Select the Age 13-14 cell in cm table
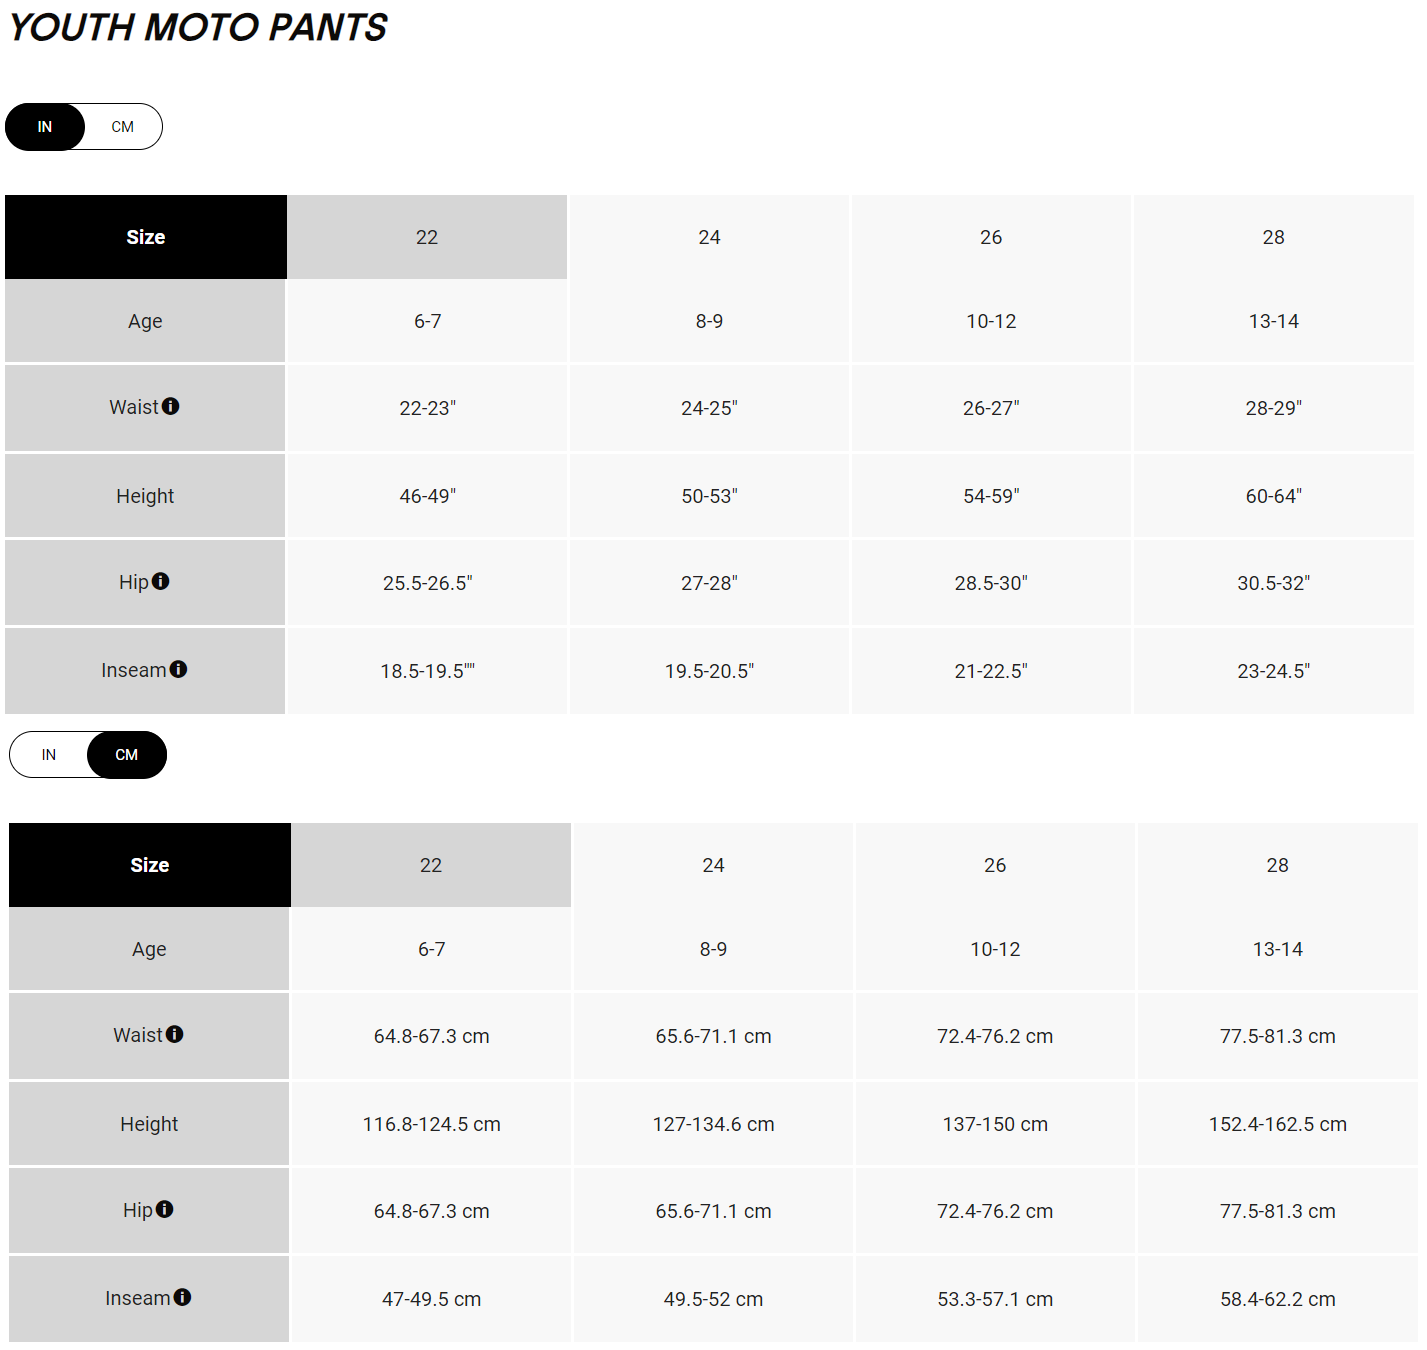 1277,948
